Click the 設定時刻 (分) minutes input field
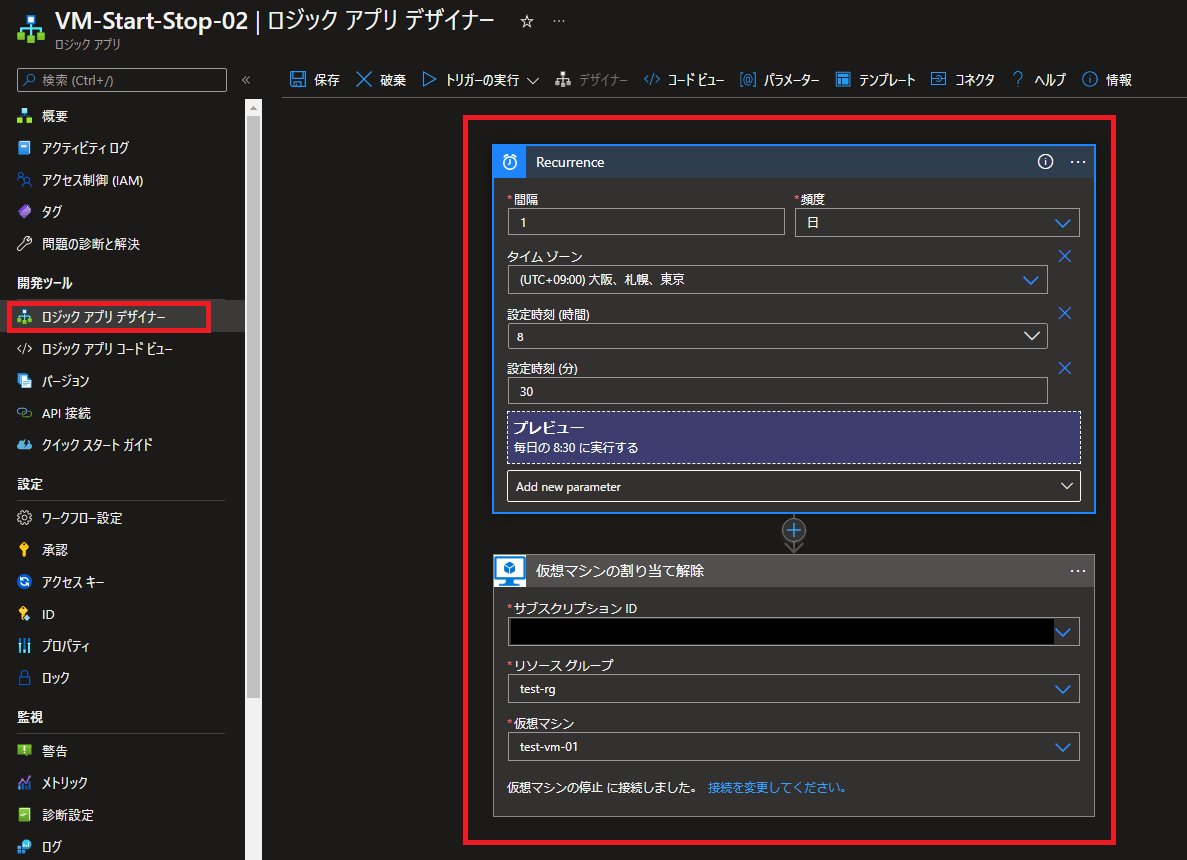1187x860 pixels. (x=777, y=391)
